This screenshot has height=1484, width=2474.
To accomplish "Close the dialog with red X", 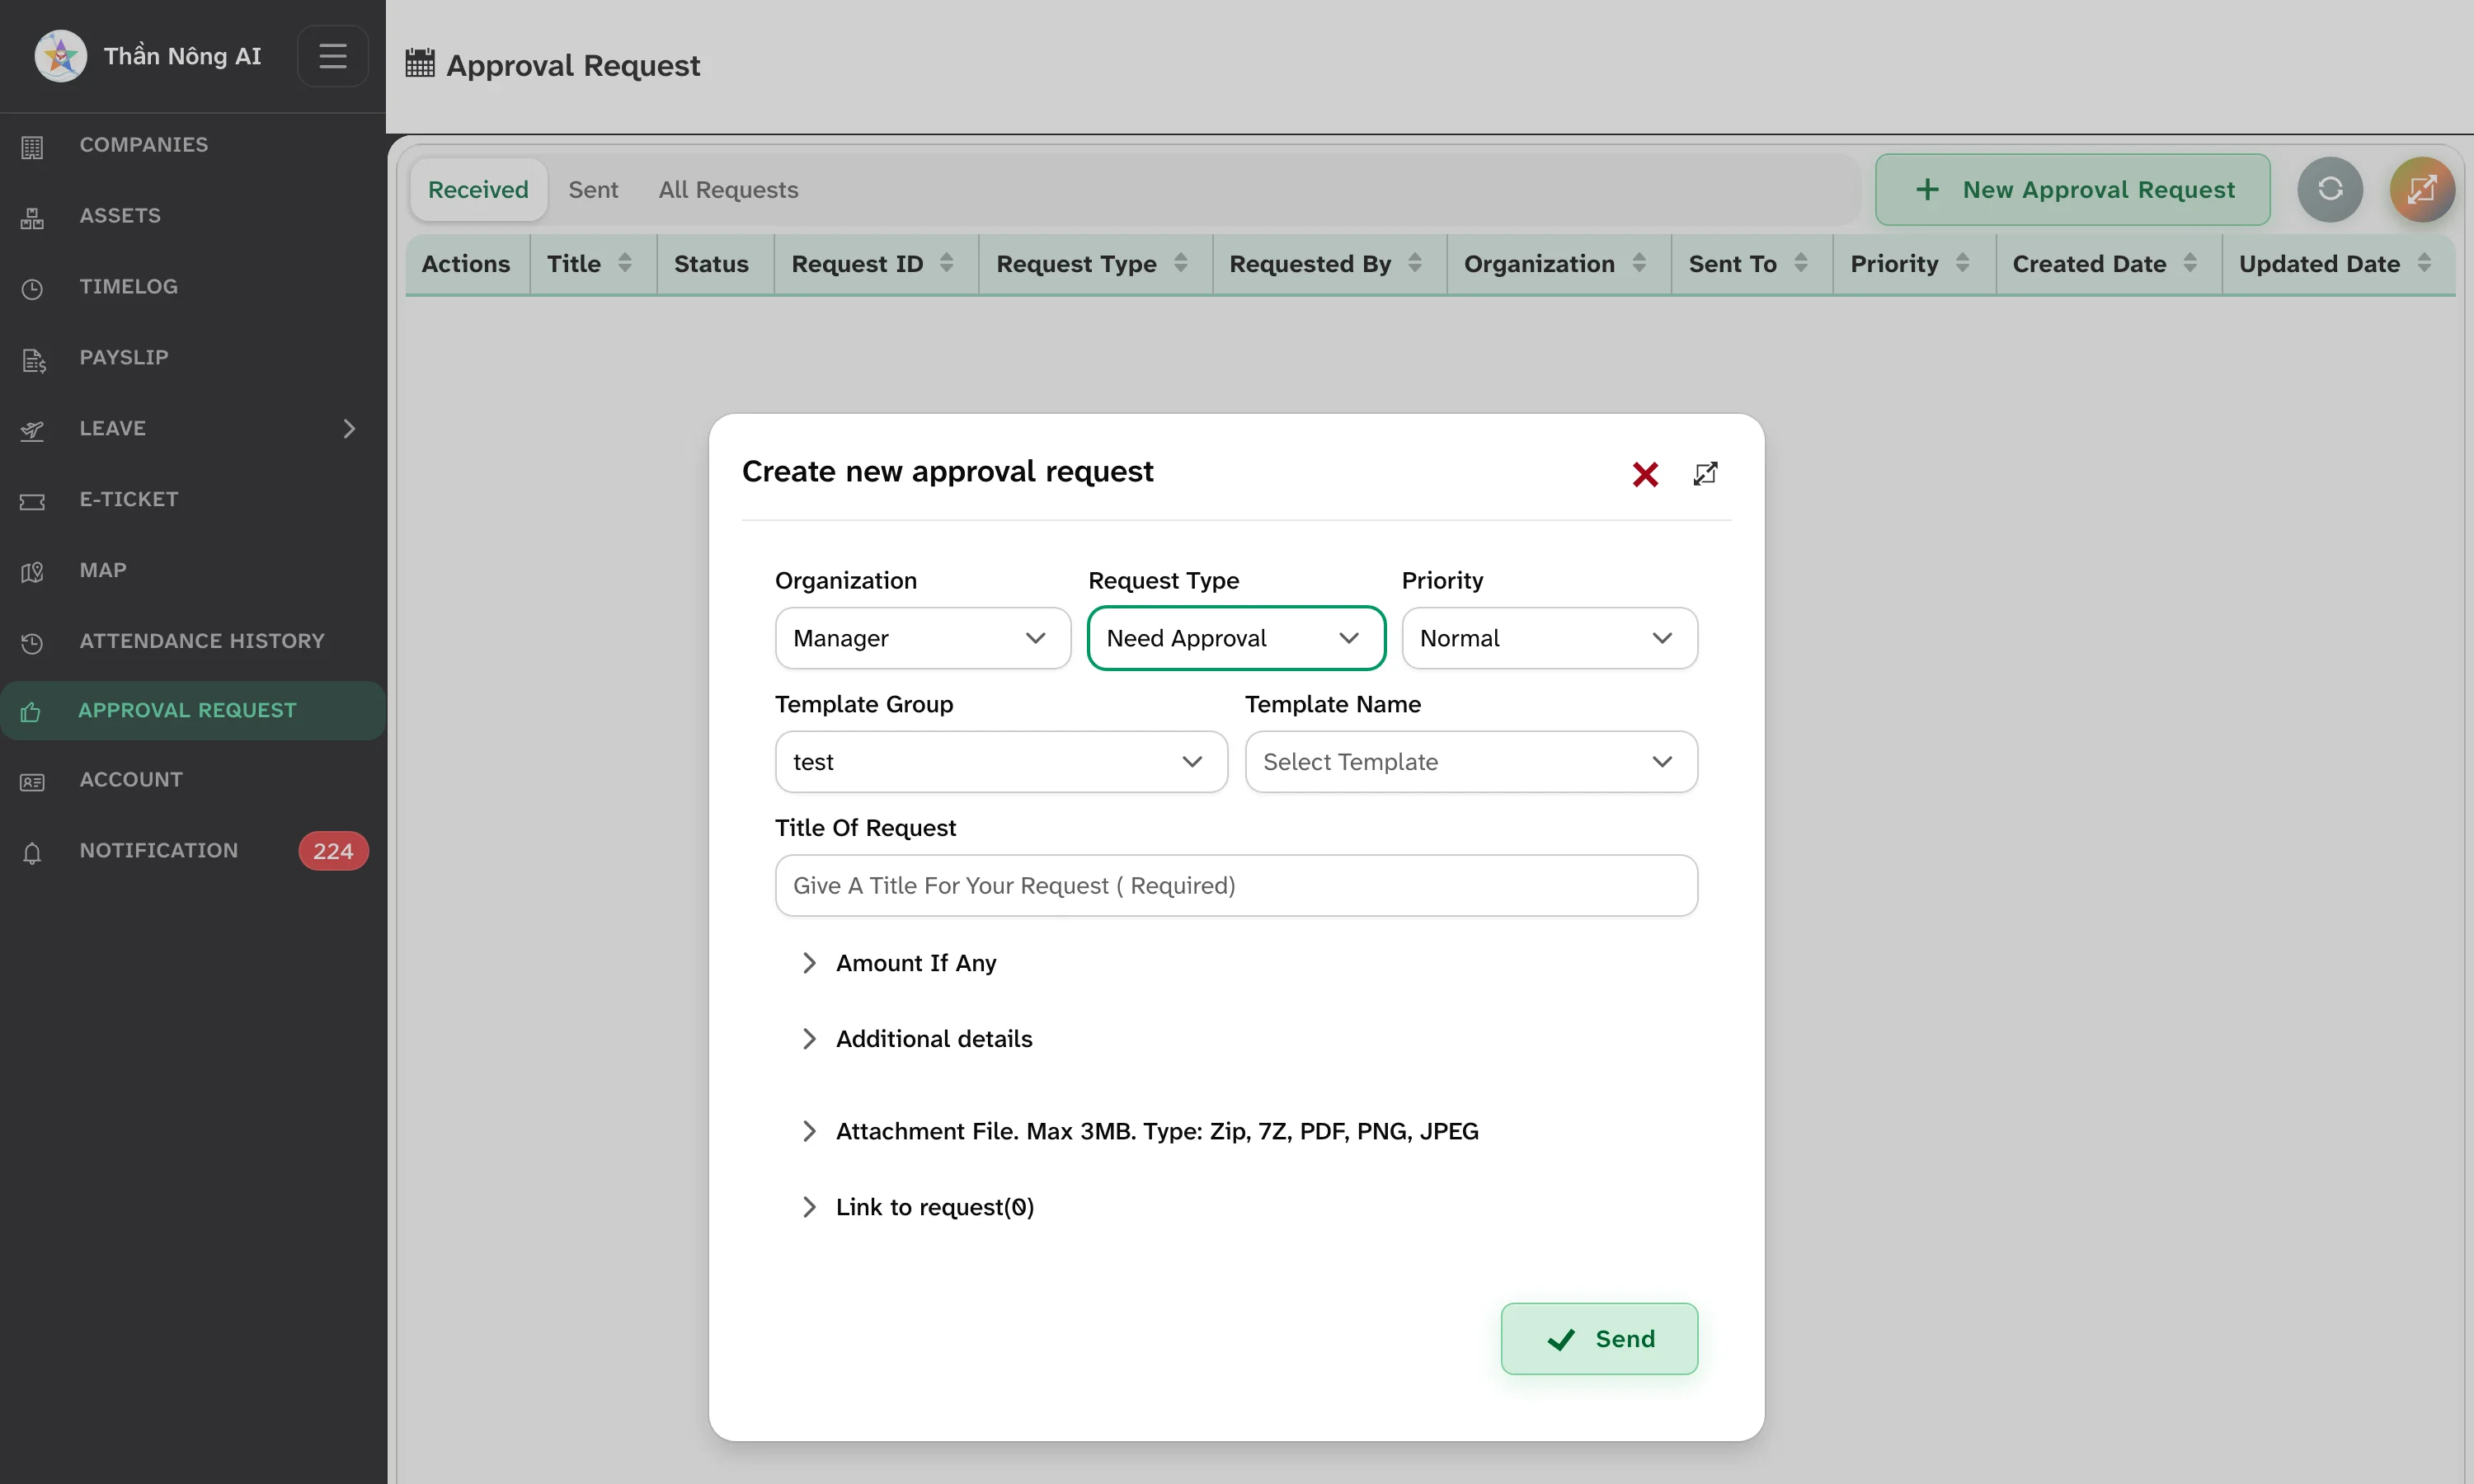I will pyautogui.click(x=1645, y=474).
